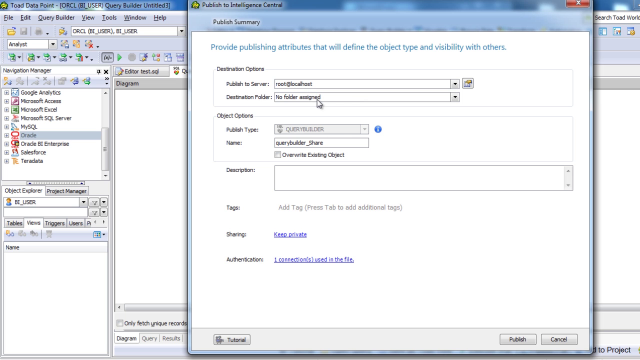The image size is (640, 360).
Task: Select Microsoft Access in connection tree
Action: pos(41,101)
